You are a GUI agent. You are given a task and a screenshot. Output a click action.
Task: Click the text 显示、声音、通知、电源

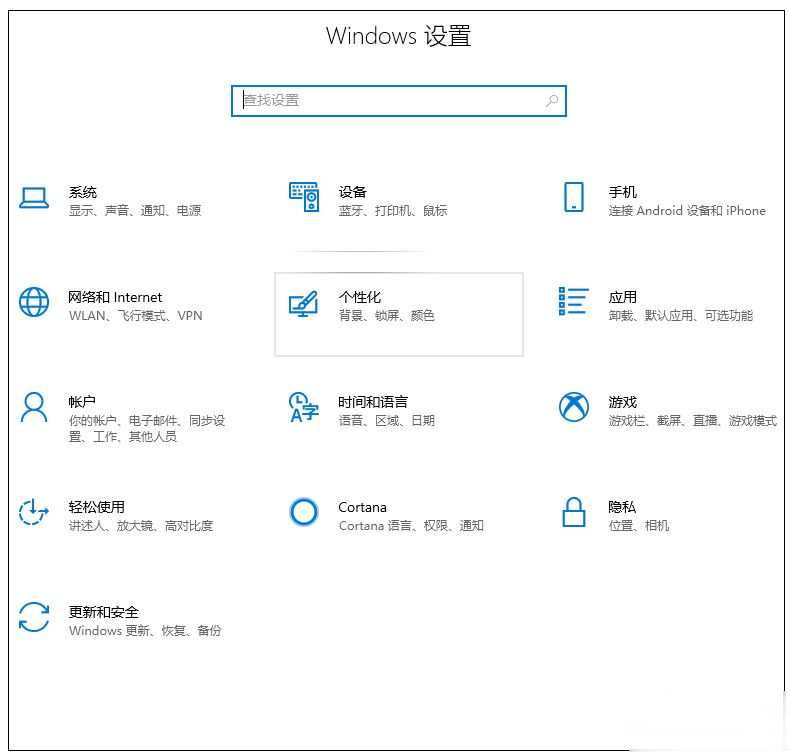[135, 211]
